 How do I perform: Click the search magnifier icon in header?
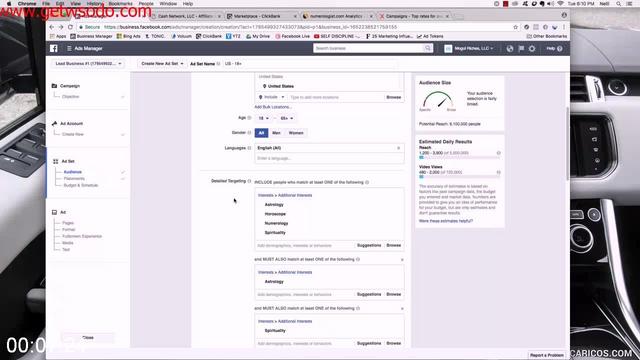click(x=427, y=48)
